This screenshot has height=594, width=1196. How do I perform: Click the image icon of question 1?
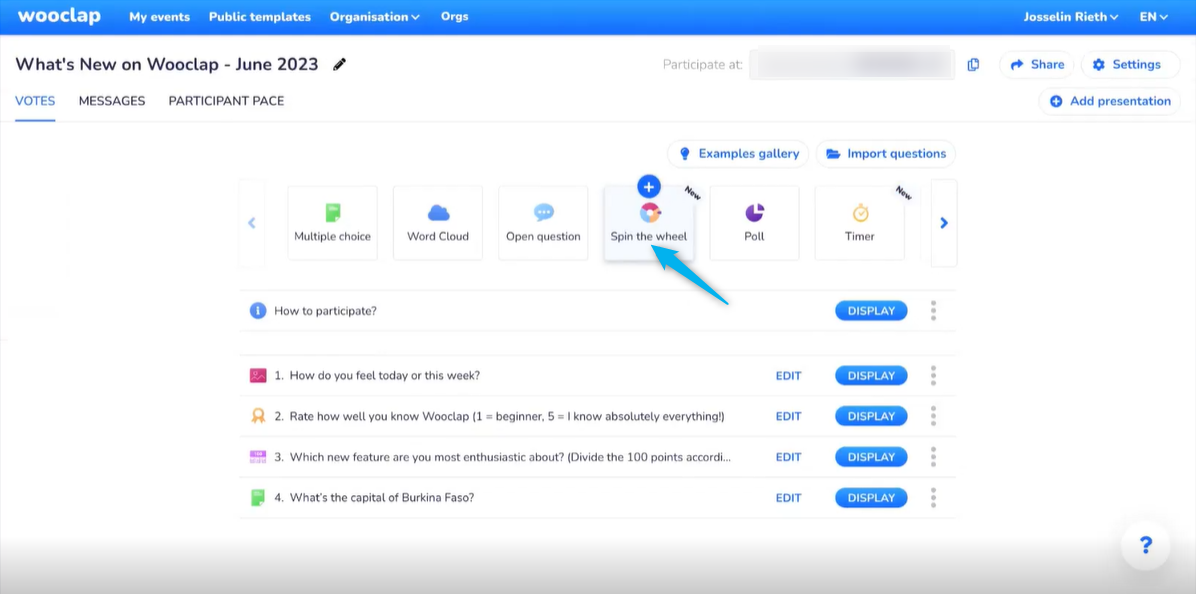point(258,376)
